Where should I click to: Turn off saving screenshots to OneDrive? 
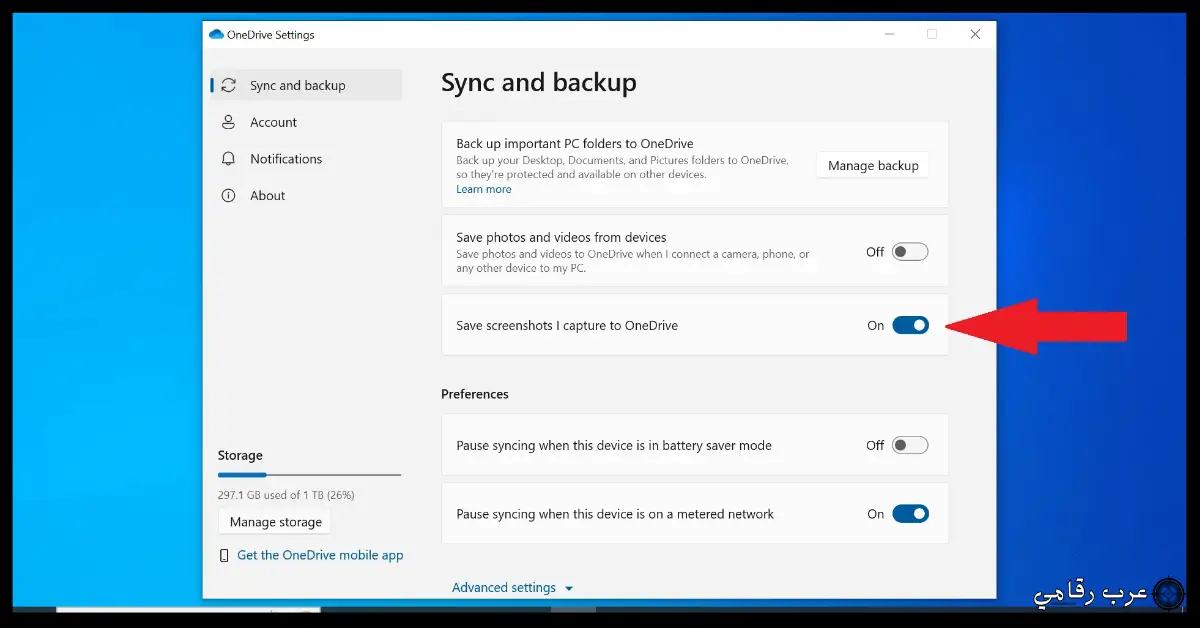pos(910,325)
